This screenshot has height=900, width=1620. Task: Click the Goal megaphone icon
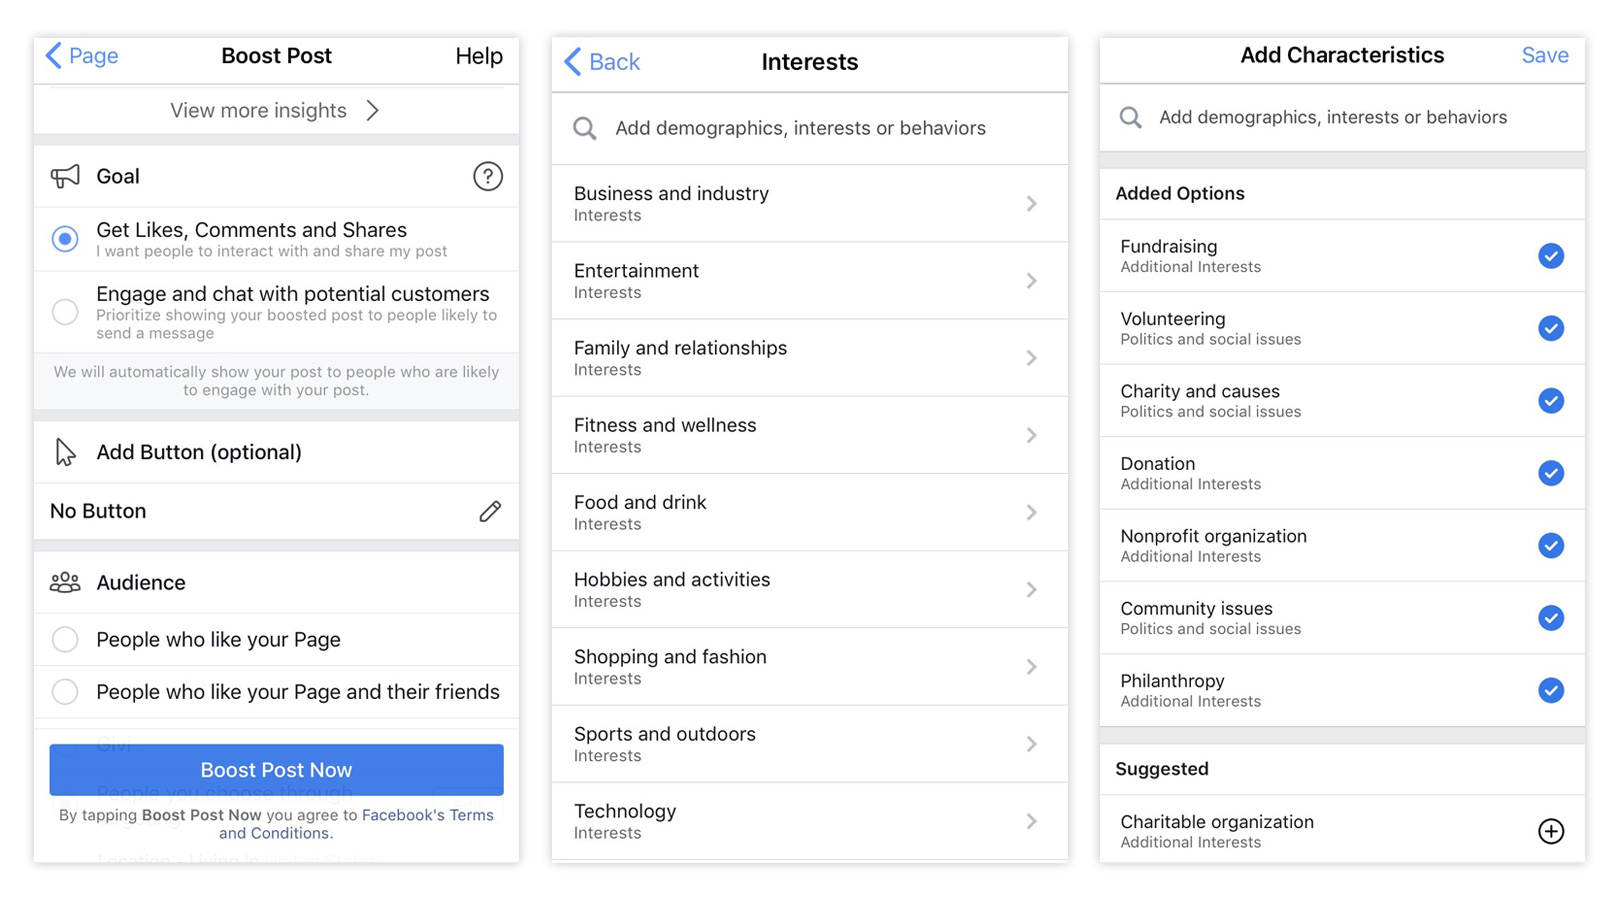(x=65, y=177)
